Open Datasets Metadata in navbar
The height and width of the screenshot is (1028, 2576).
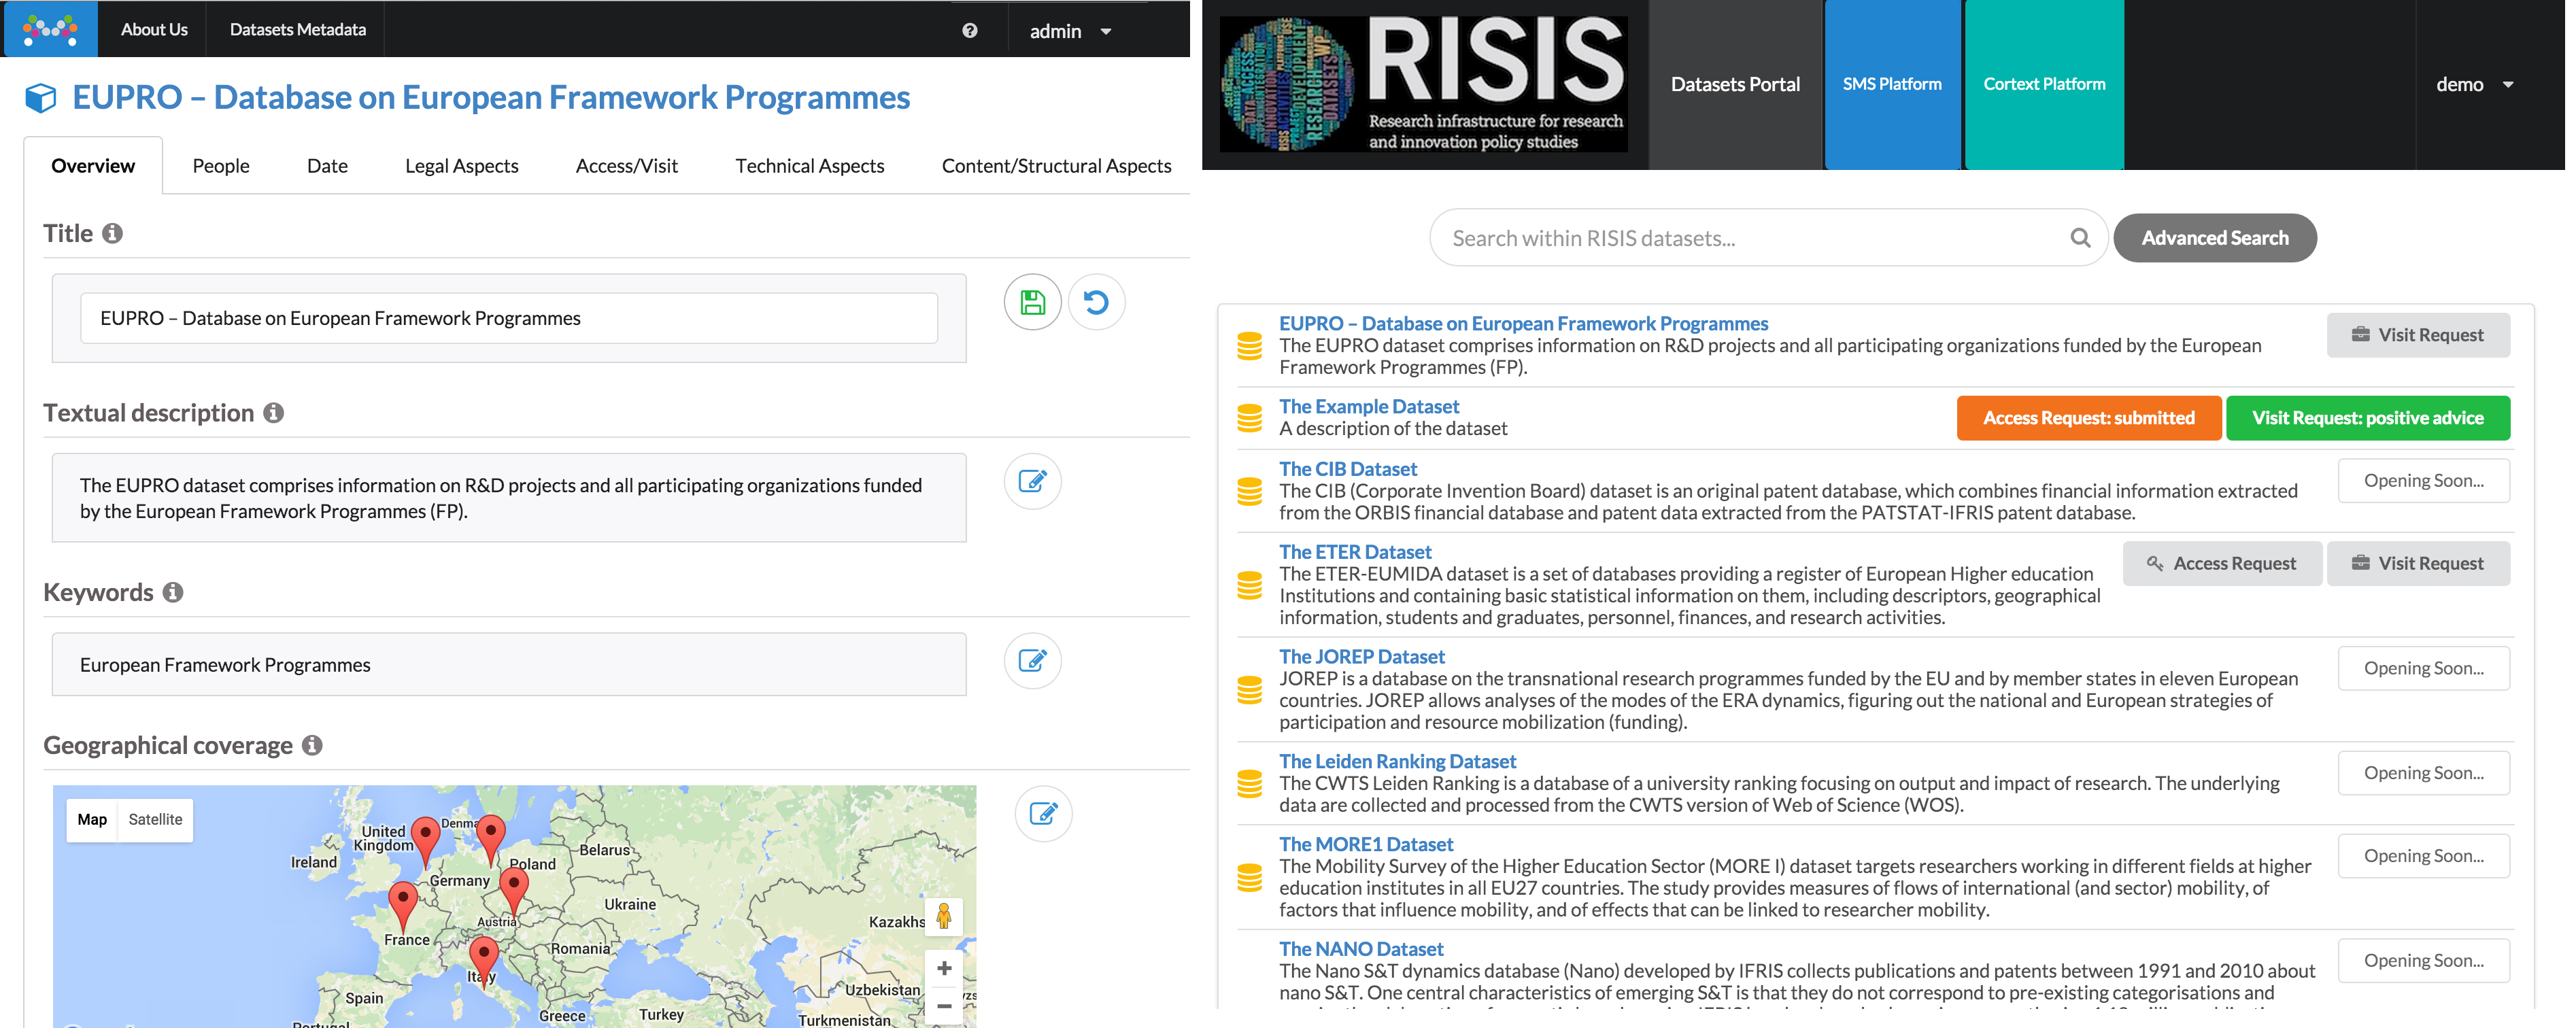(297, 29)
